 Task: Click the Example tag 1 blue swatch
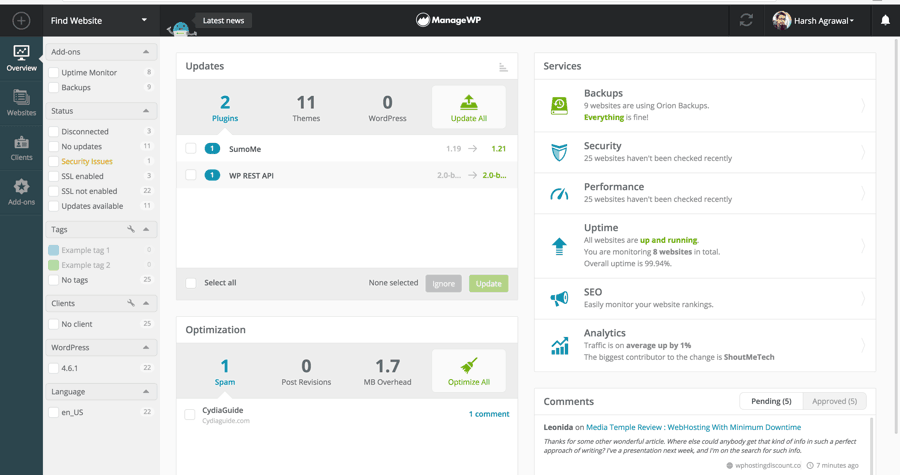click(x=53, y=250)
